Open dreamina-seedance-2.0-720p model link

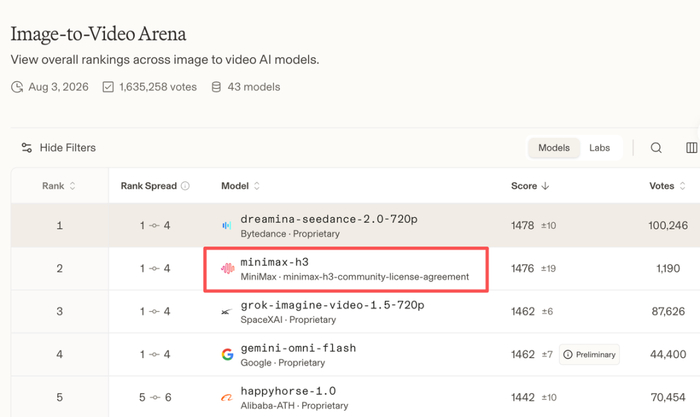329,219
